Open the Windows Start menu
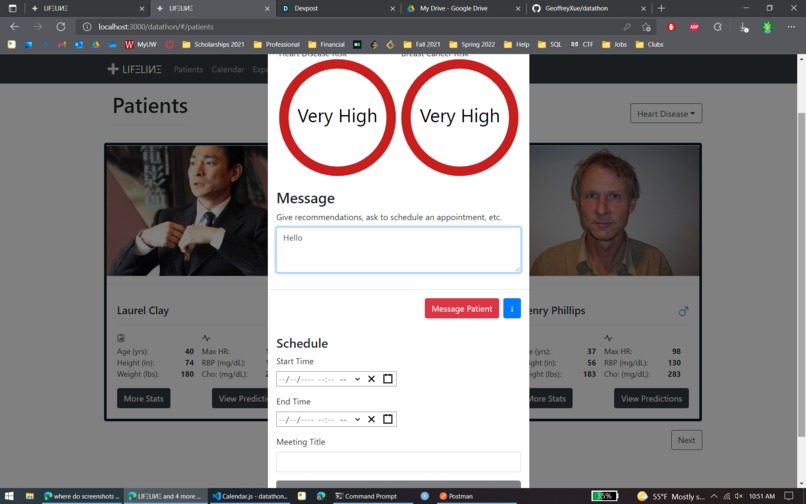Screen dimensions: 806x504 9,496
